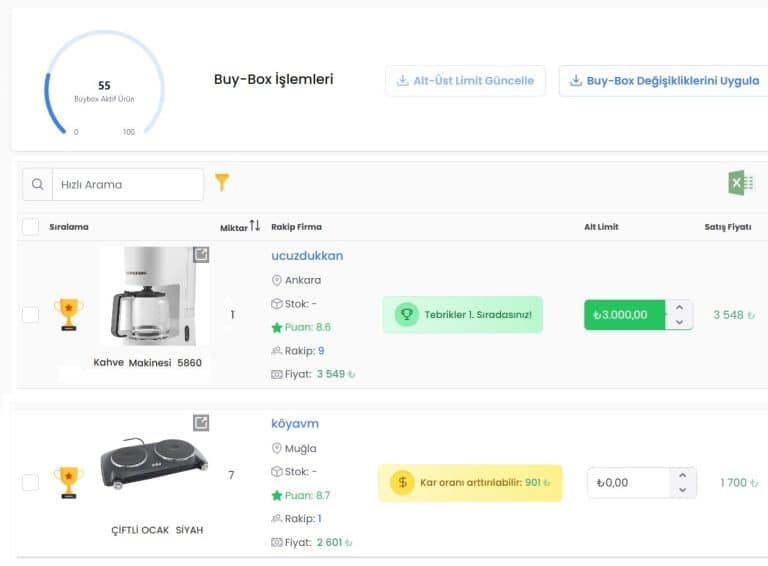Export the list with the Excel icon
This screenshot has width=768, height=566.
tap(740, 183)
